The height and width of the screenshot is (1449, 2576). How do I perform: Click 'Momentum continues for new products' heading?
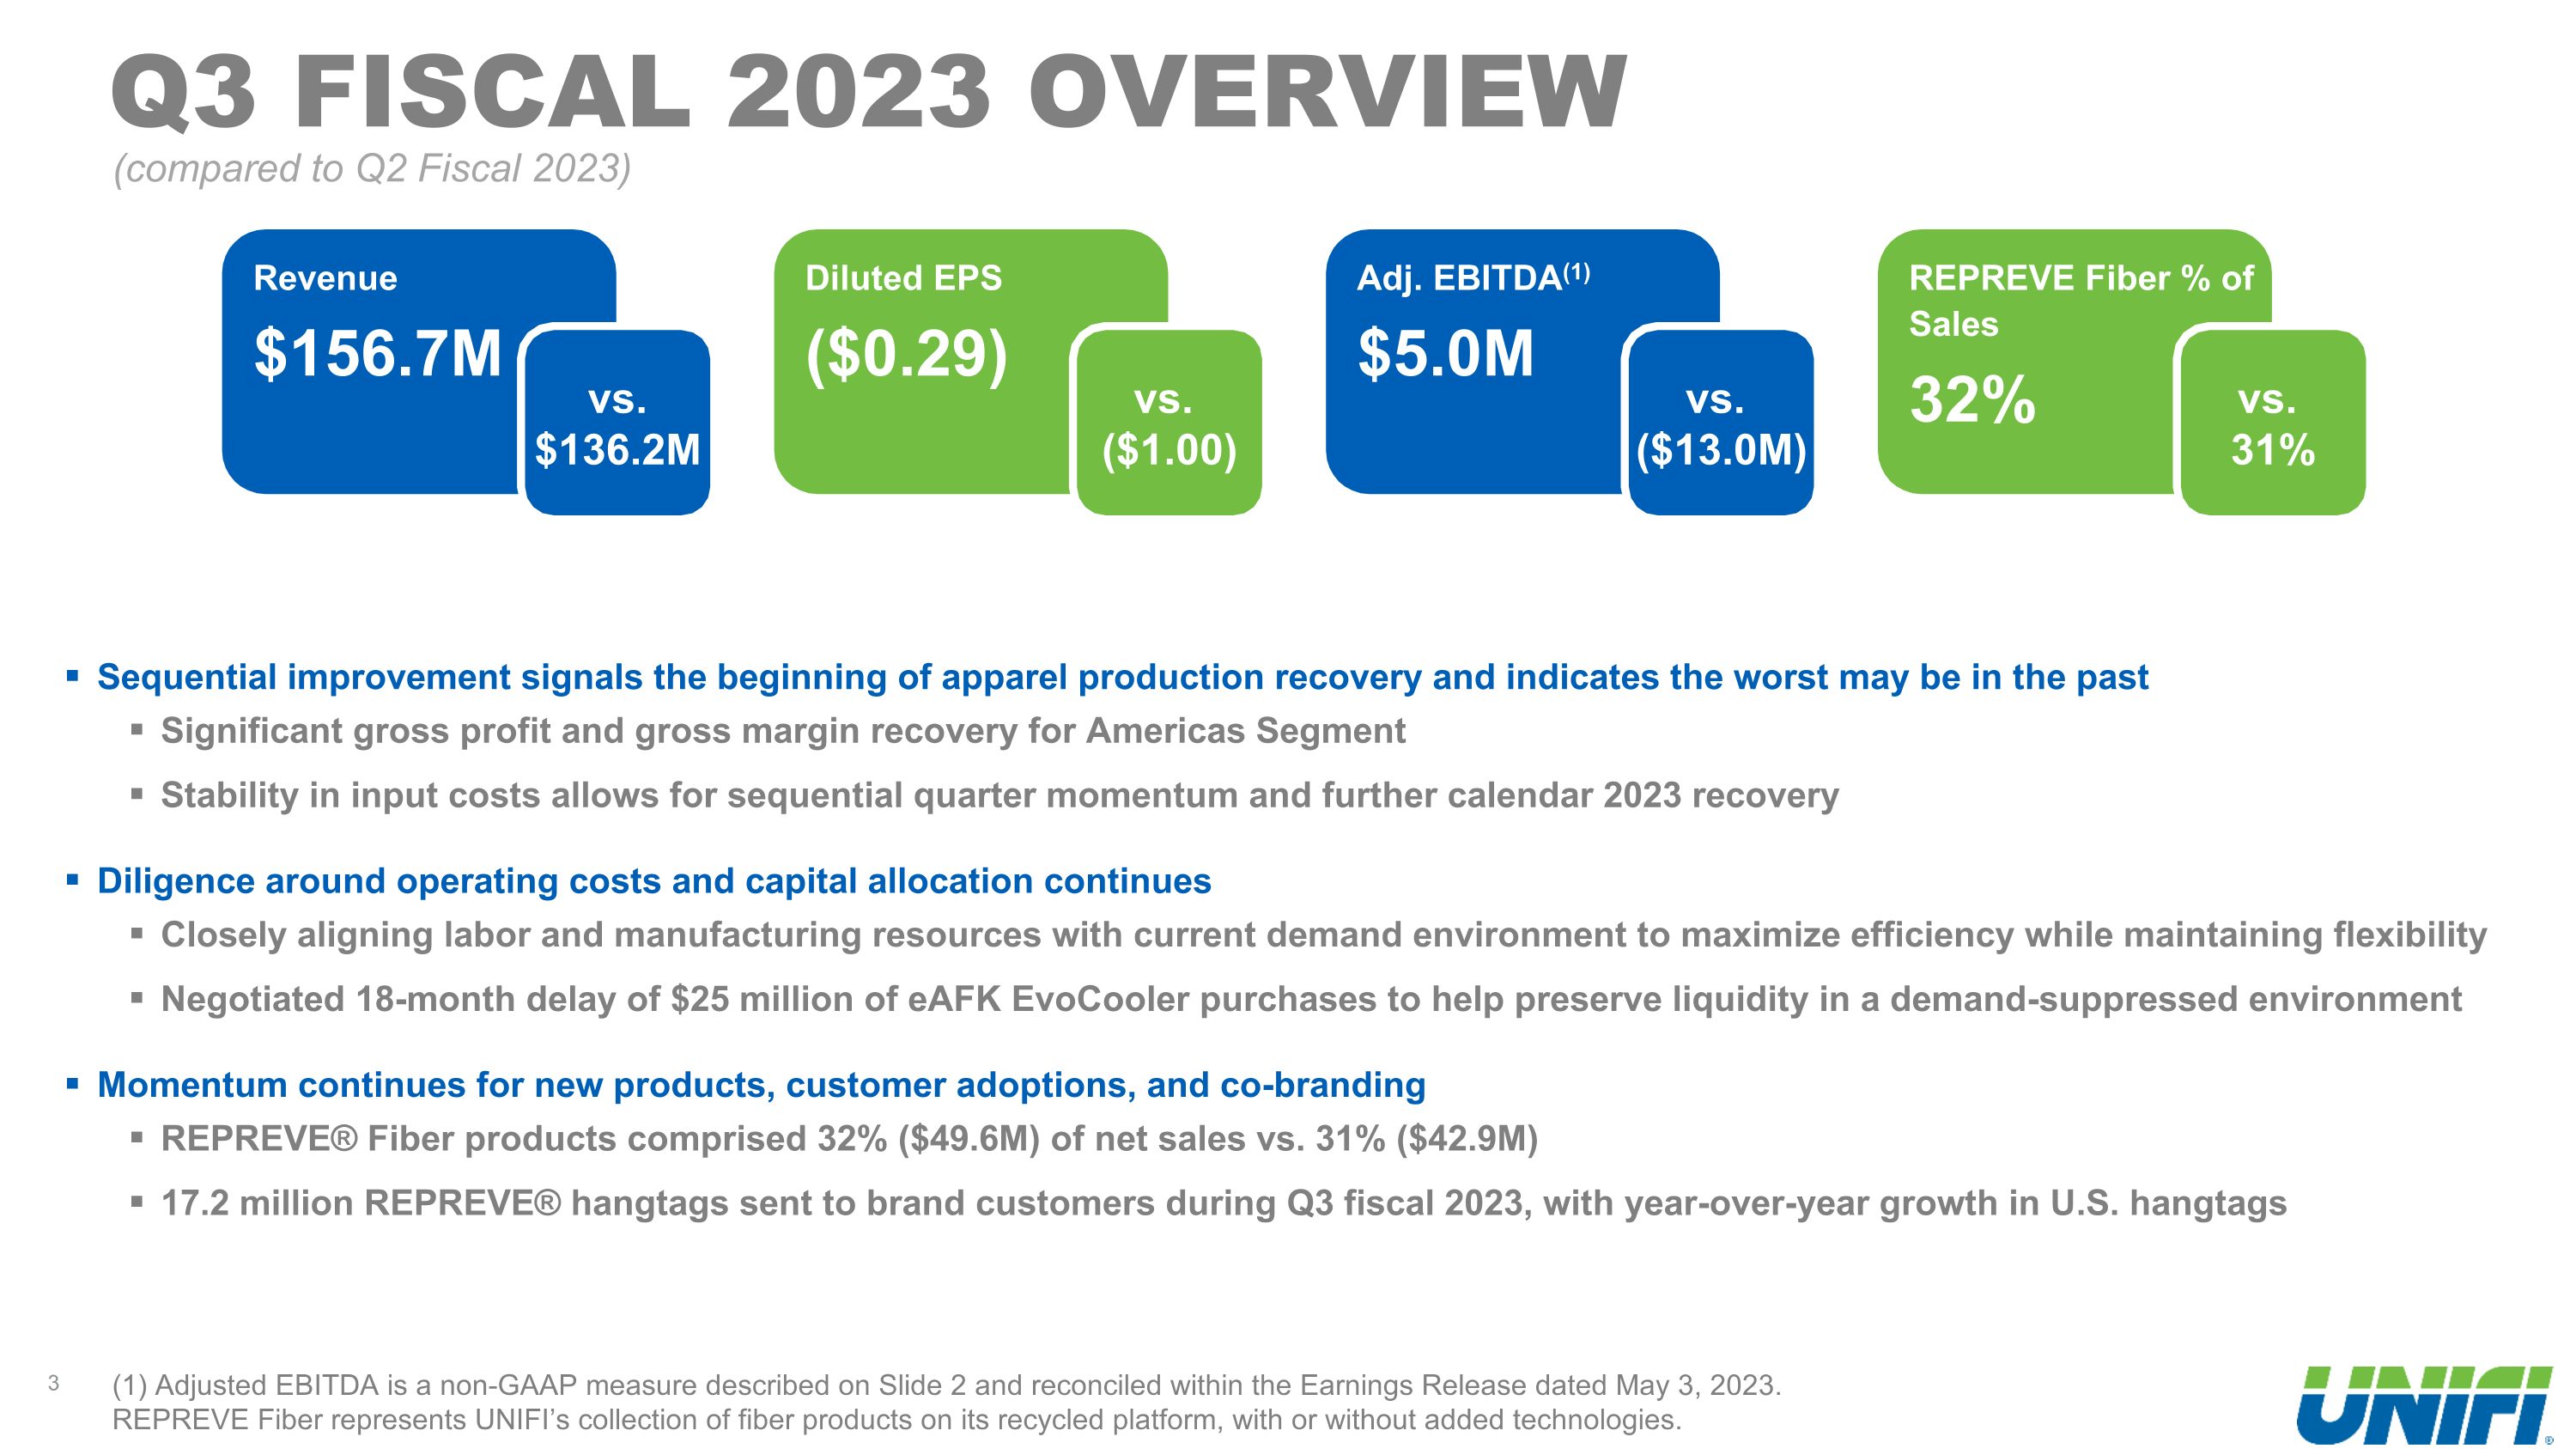pyautogui.click(x=761, y=1085)
